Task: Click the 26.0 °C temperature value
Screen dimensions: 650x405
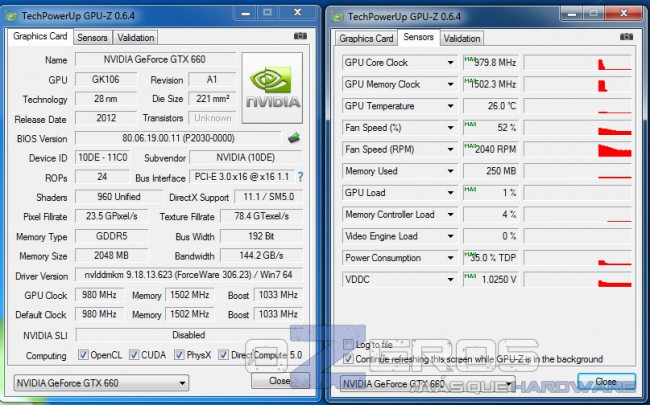Action: click(x=490, y=106)
